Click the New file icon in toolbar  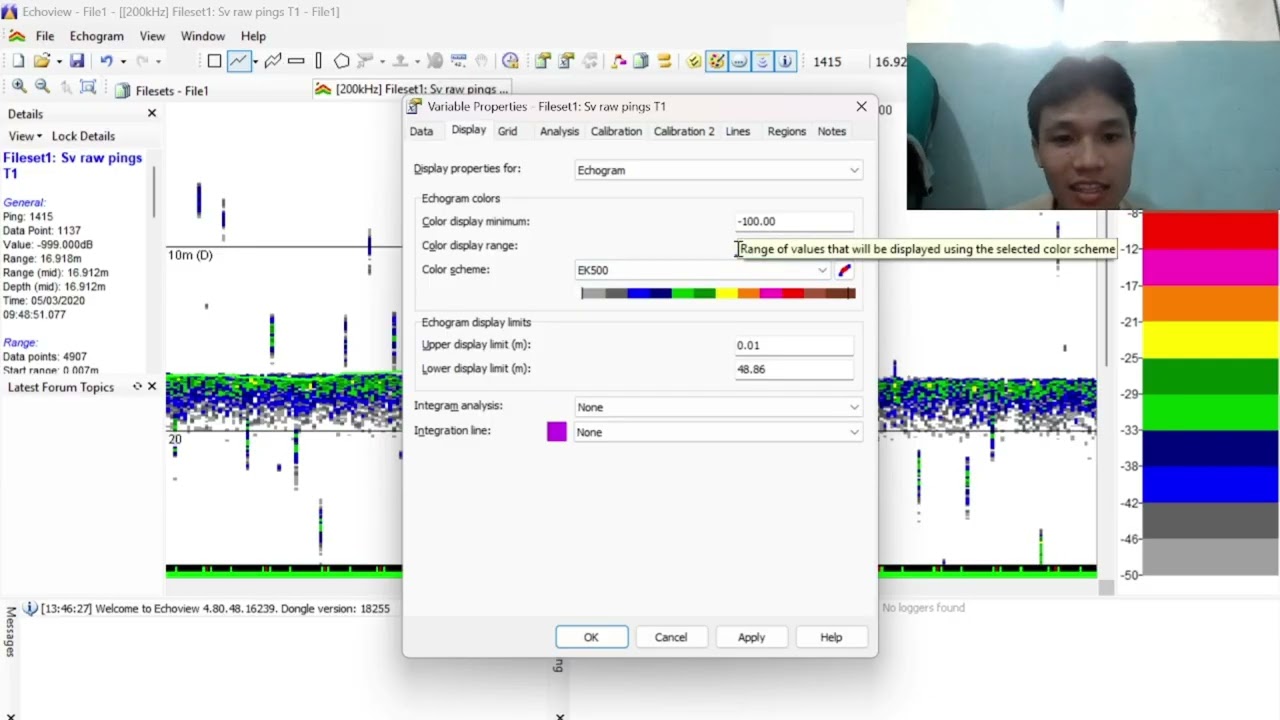pos(18,61)
